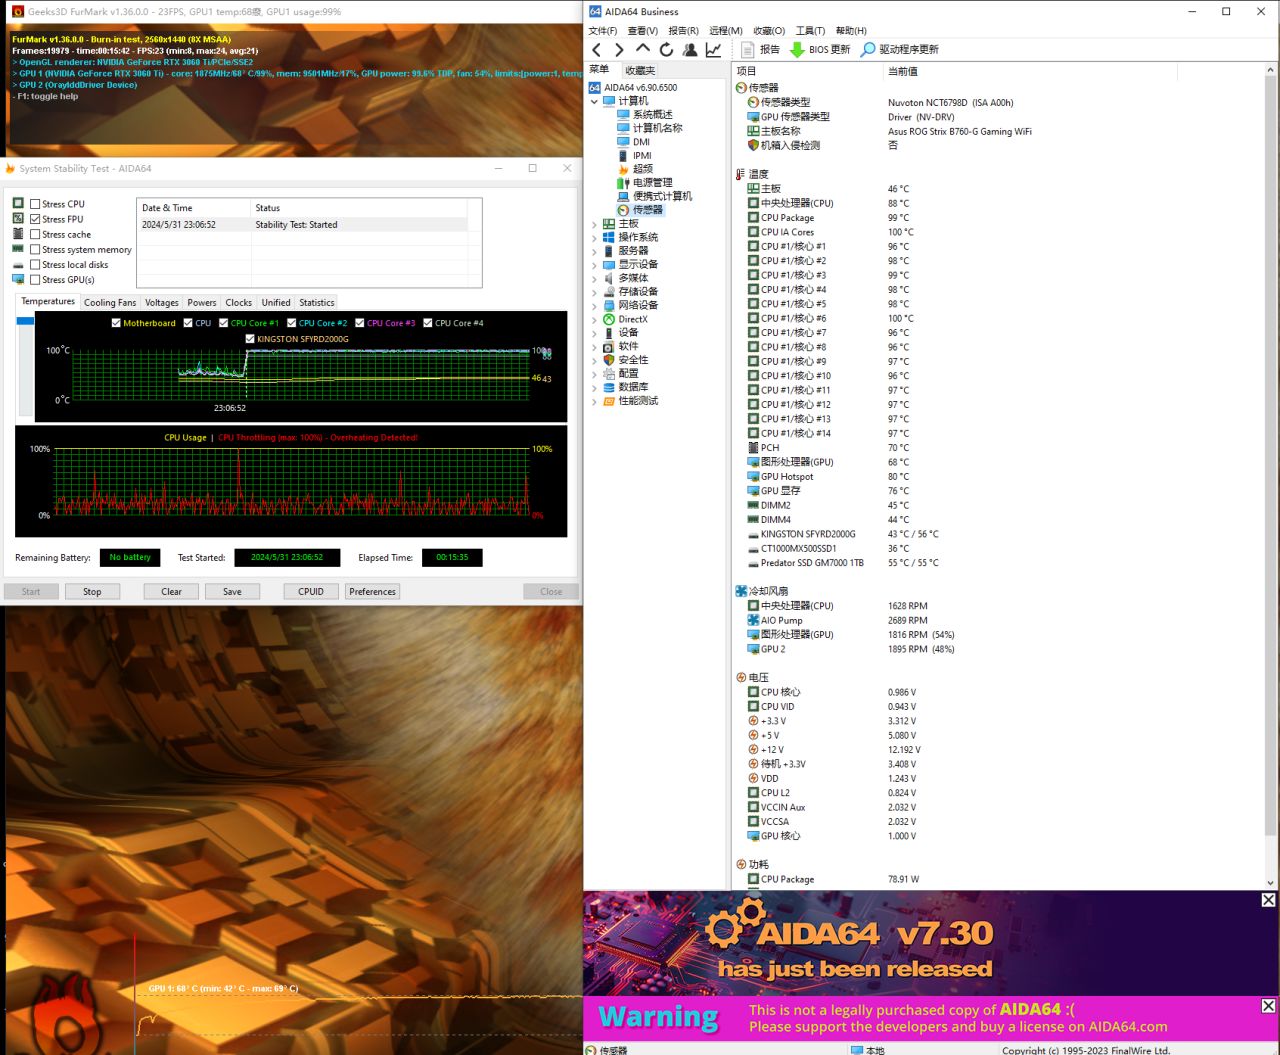Viewport: 1280px width, 1055px height.
Task: Open the 查看(V) menu
Action: click(643, 31)
